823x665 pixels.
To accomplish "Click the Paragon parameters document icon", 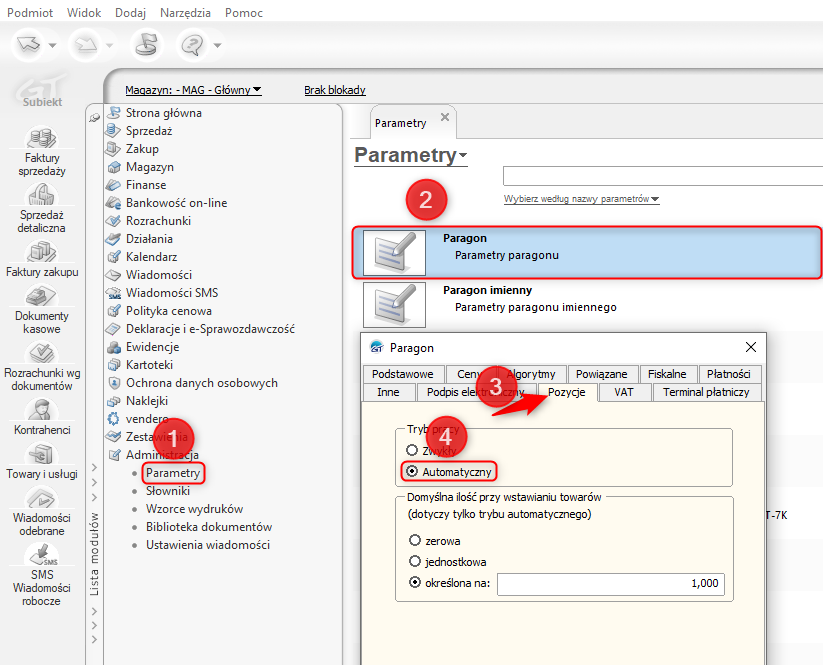I will pos(394,252).
